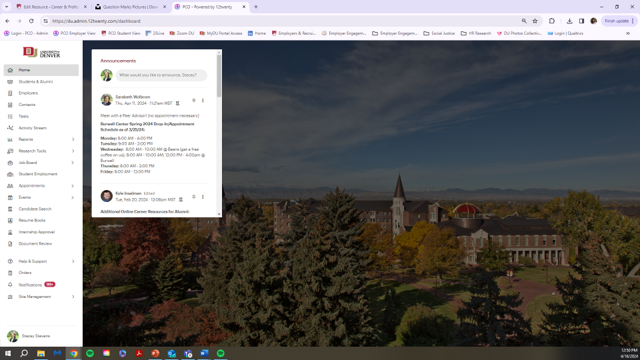Open the 'PCO Employer View' bookmark
The width and height of the screenshot is (640, 360).
[x=74, y=33]
